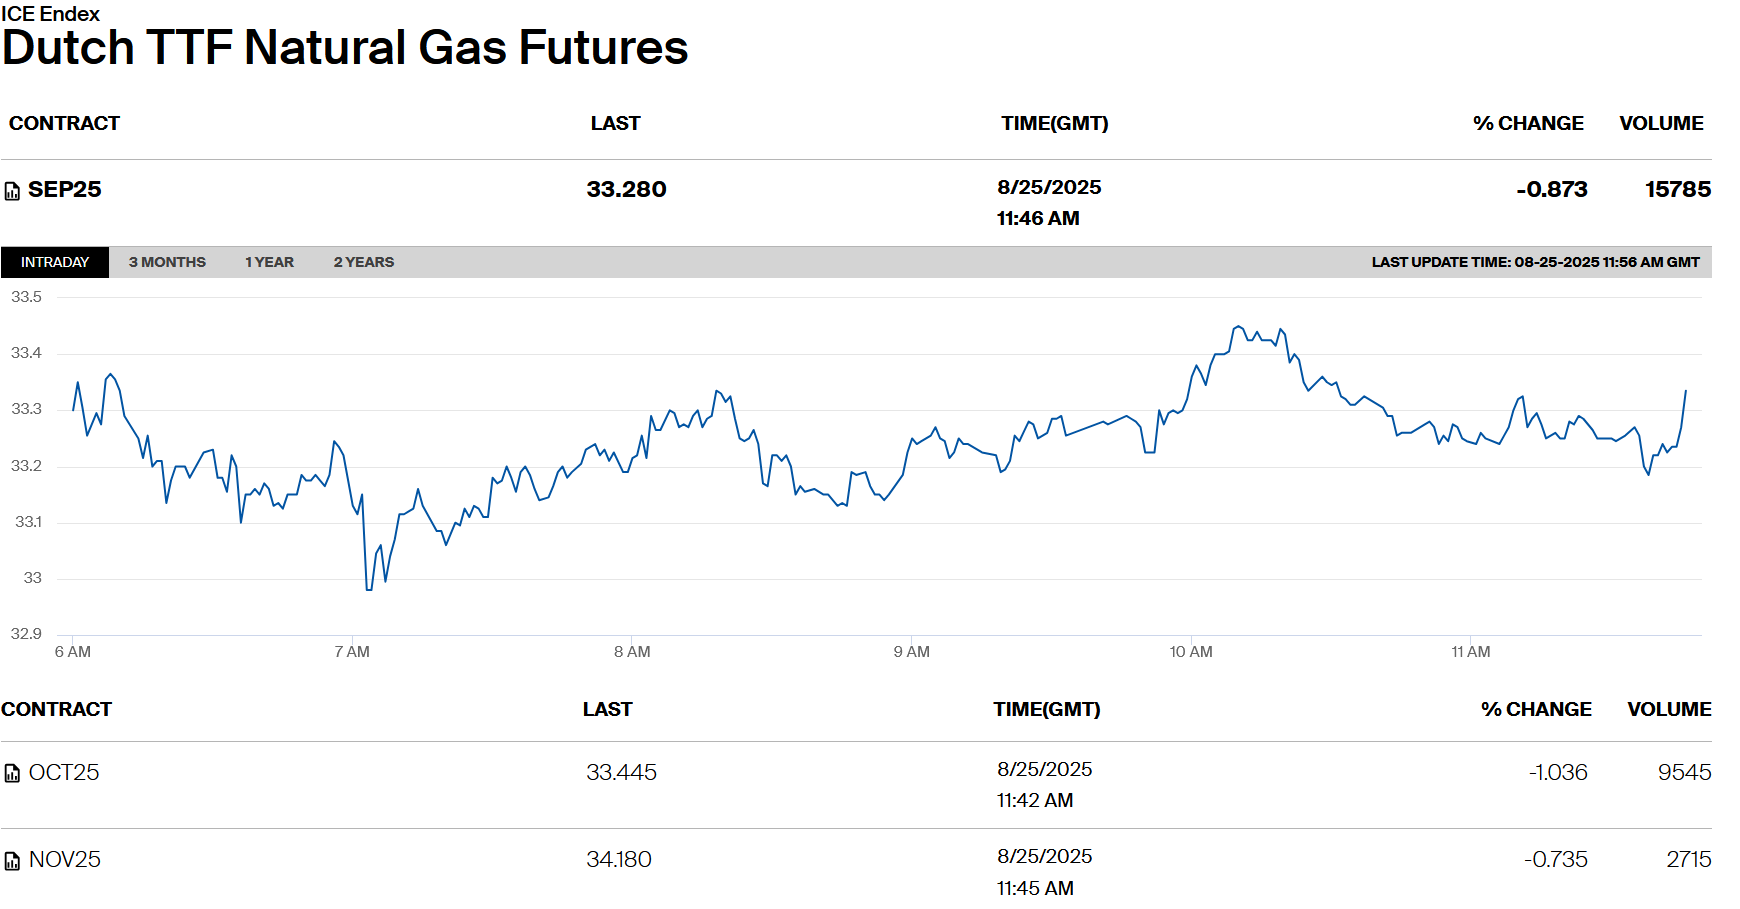
Task: Click the chart icon next to OCT25
Action: pyautogui.click(x=12, y=773)
